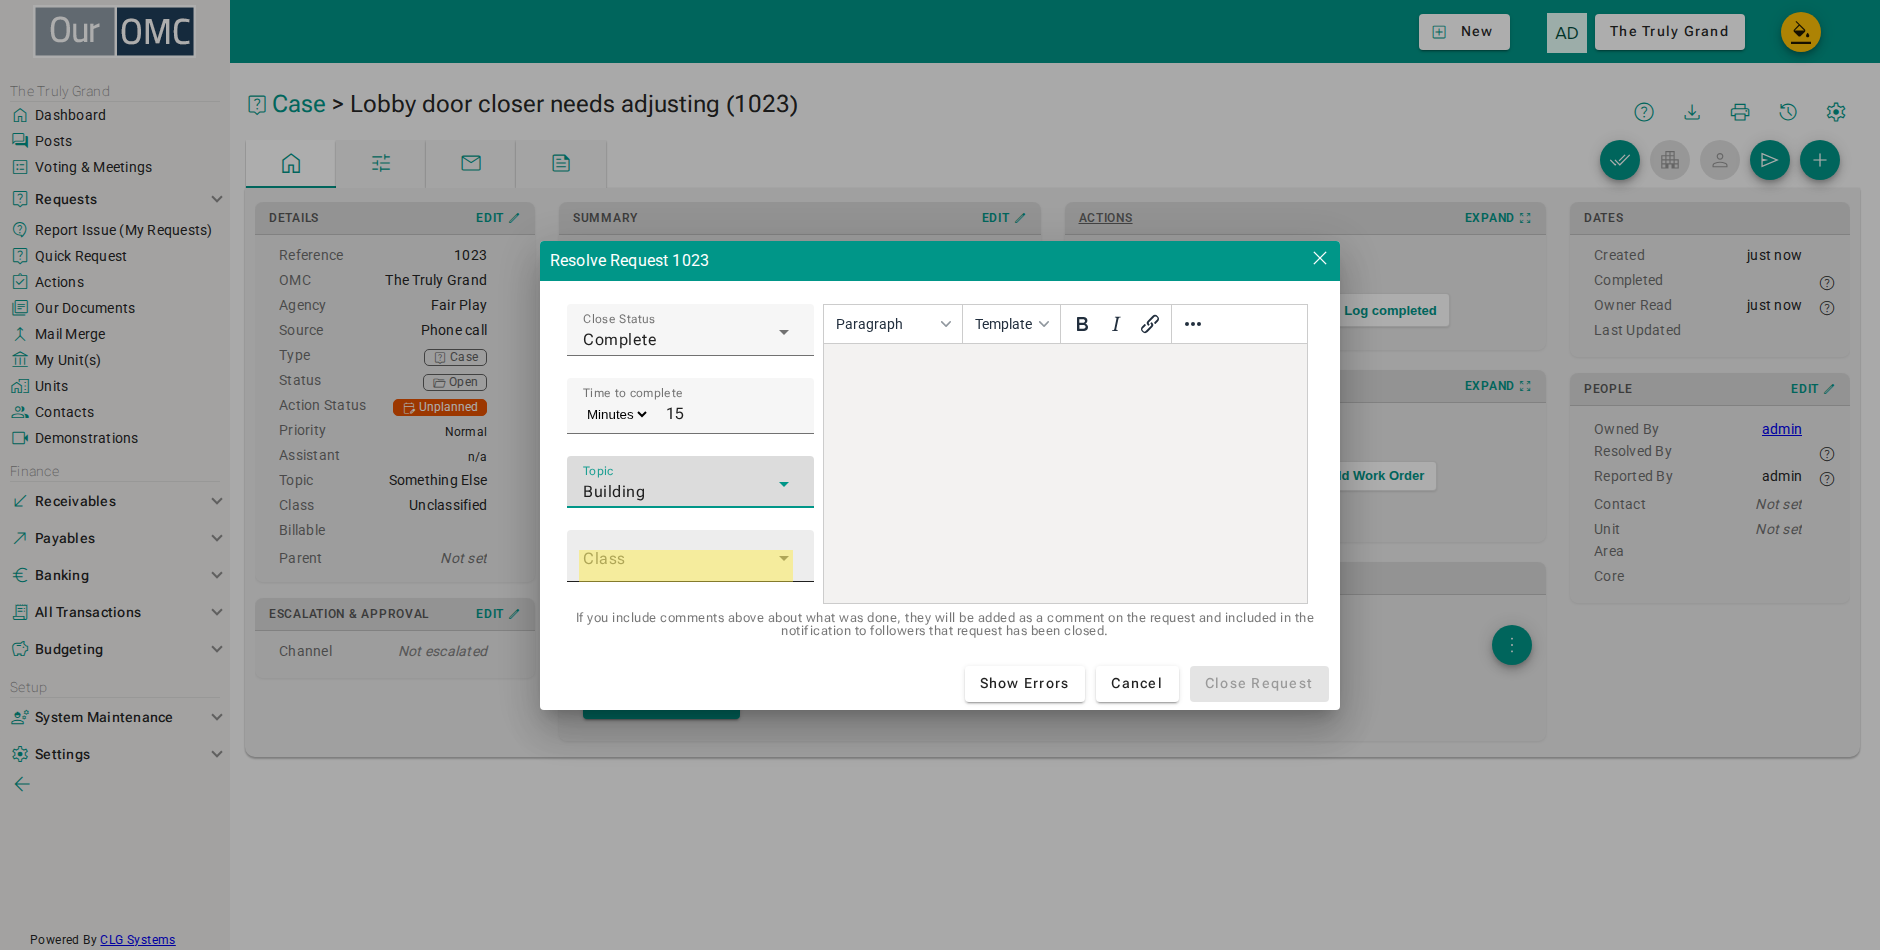Viewport: 1880px width, 950px height.
Task: Open the page settings gear icon
Action: pos(1836,112)
